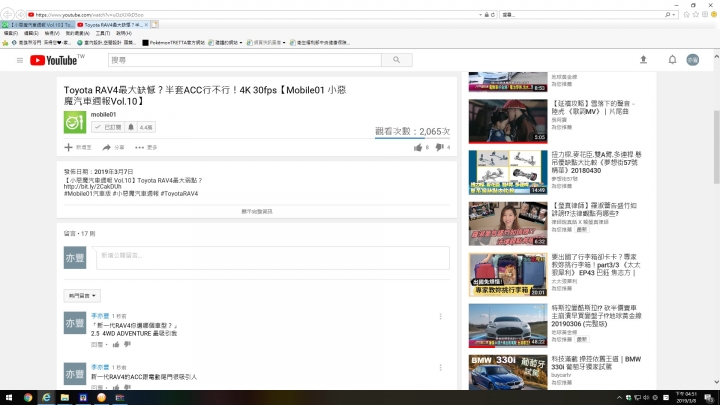Open the Windows Start menu
This screenshot has width=720, height=405.
click(9, 398)
